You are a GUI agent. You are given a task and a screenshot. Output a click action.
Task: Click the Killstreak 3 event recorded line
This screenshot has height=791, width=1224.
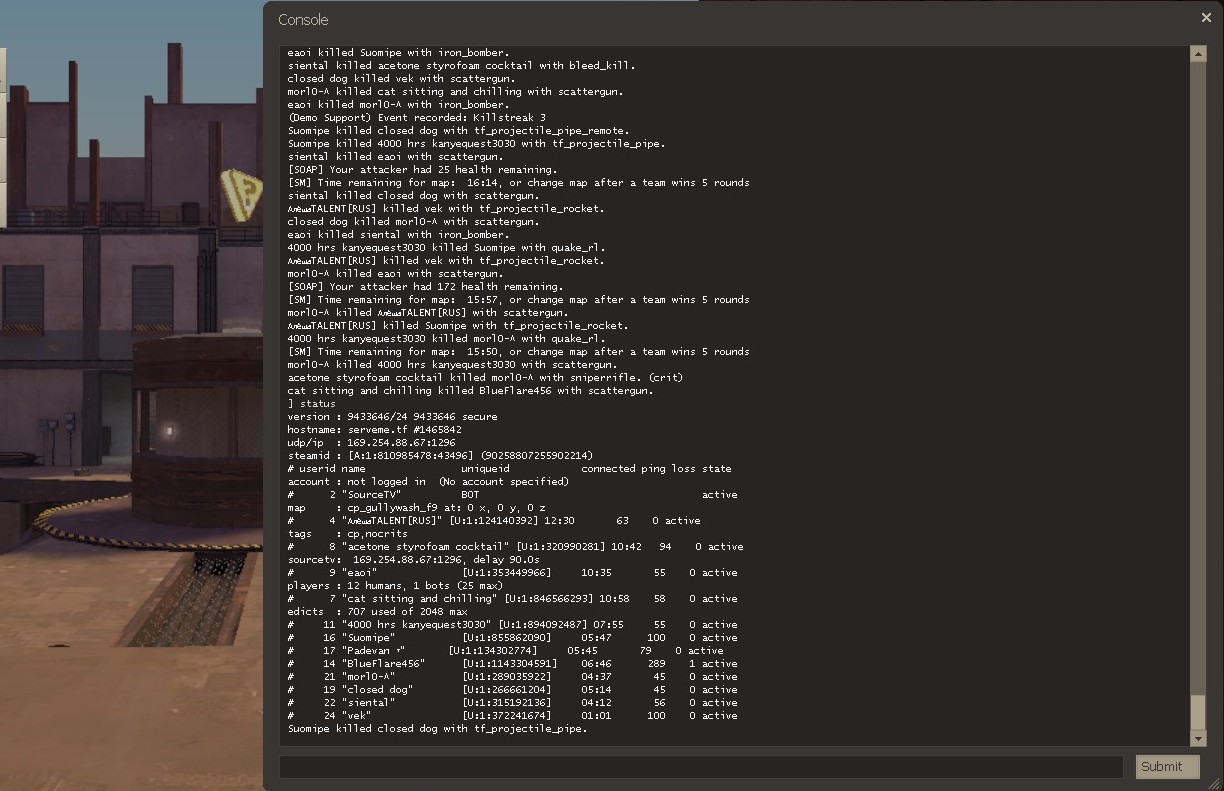tap(416, 118)
